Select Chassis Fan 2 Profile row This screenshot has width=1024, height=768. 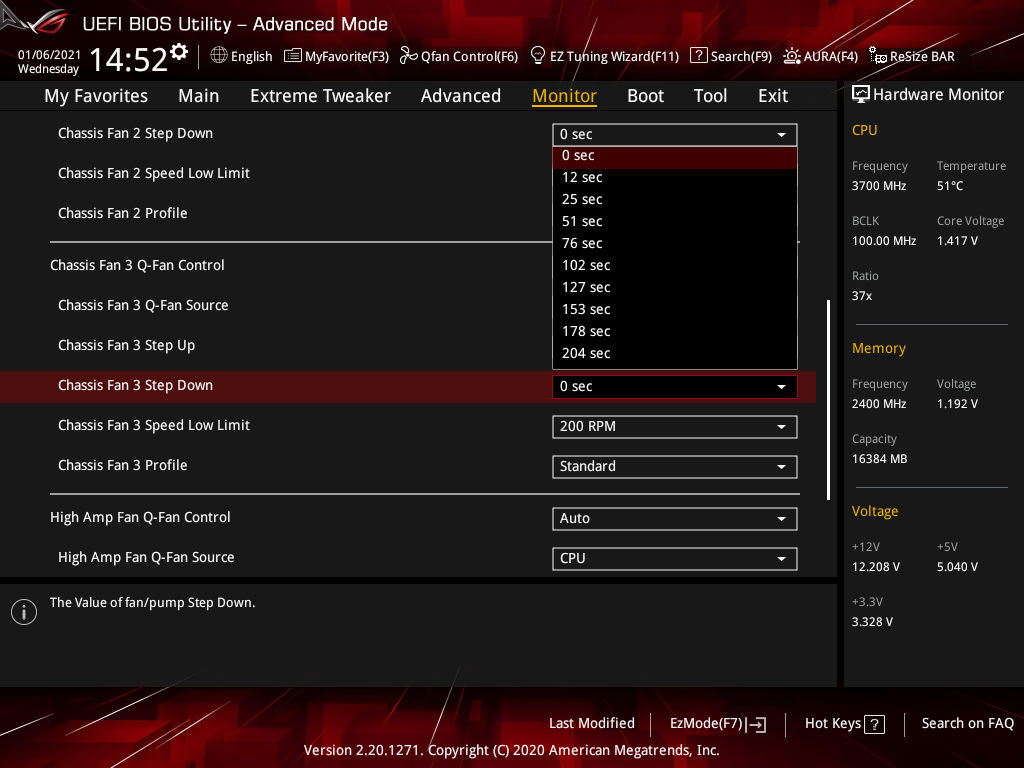pyautogui.click(x=122, y=213)
